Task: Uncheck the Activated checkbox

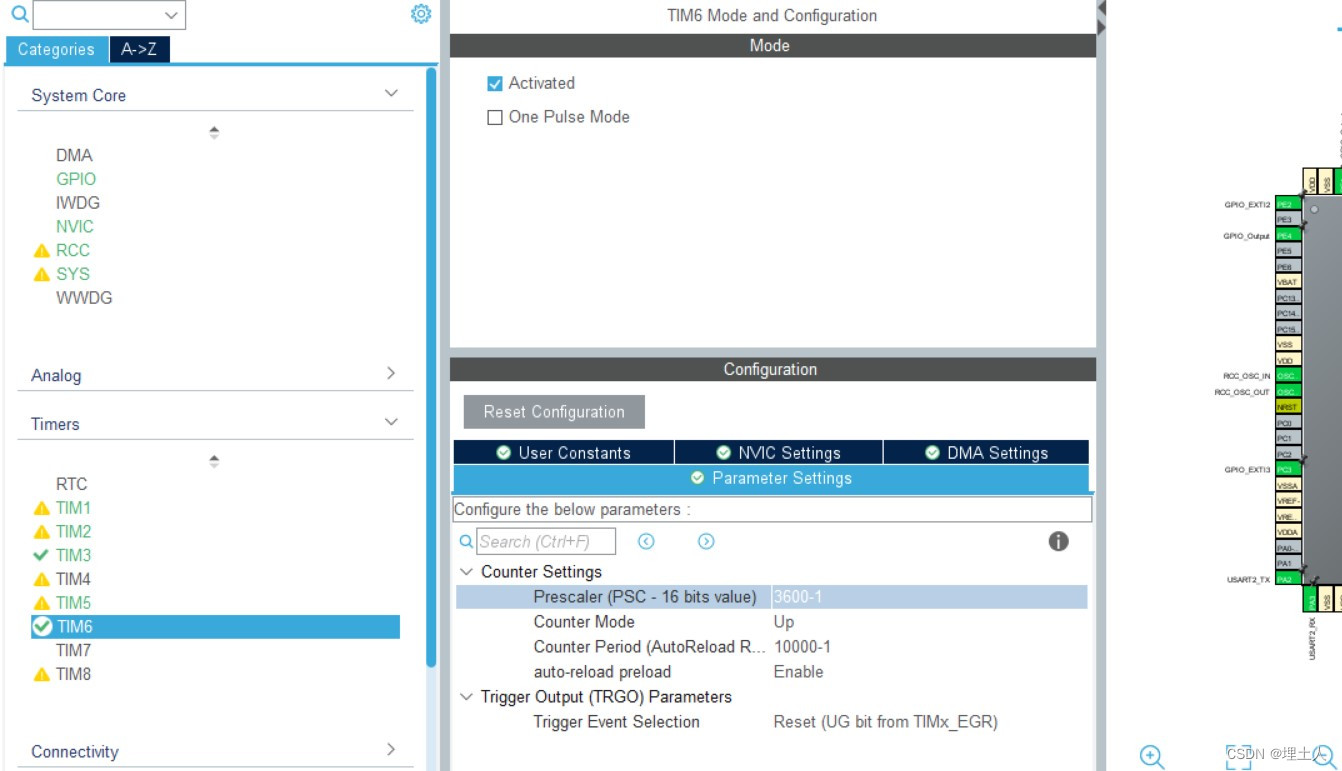Action: pyautogui.click(x=495, y=84)
